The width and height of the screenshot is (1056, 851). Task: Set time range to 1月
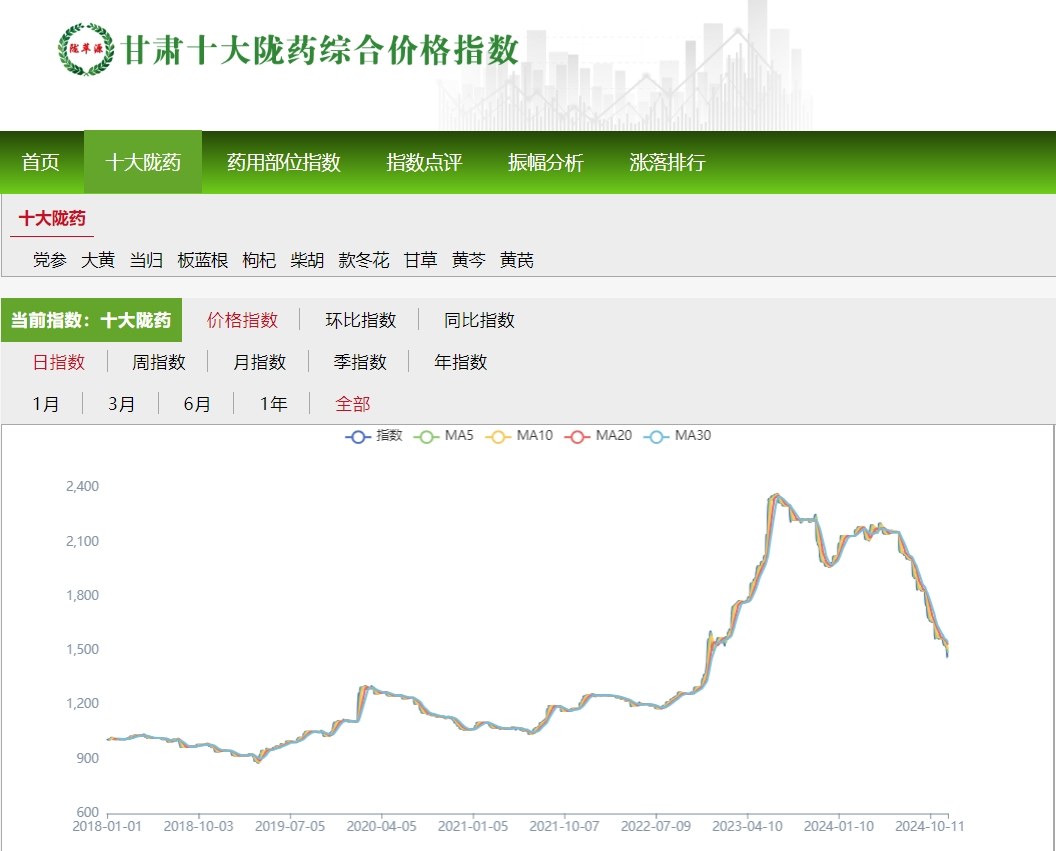tap(46, 404)
